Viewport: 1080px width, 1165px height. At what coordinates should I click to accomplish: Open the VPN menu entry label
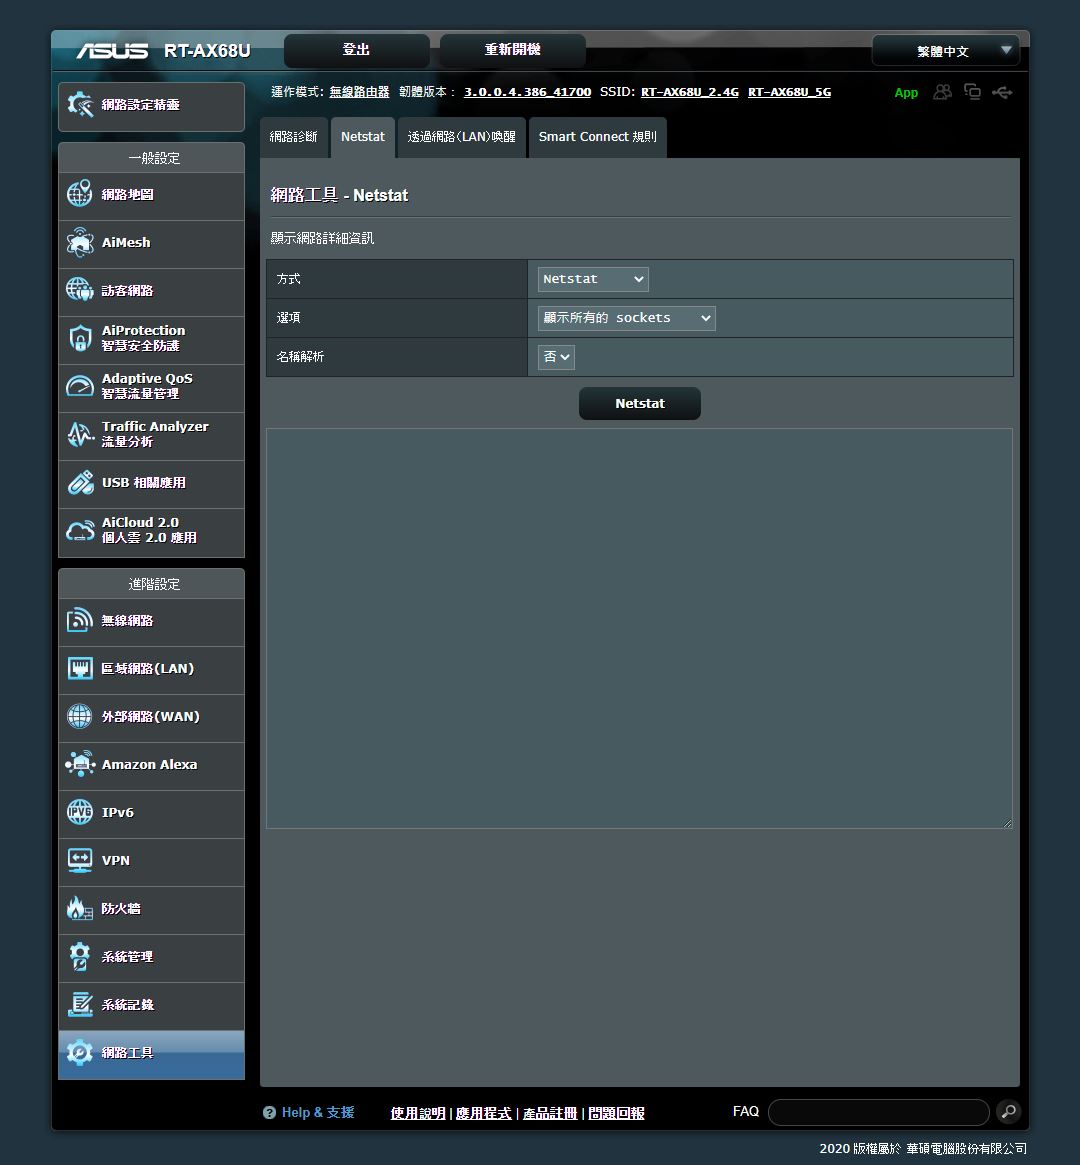[x=116, y=860]
